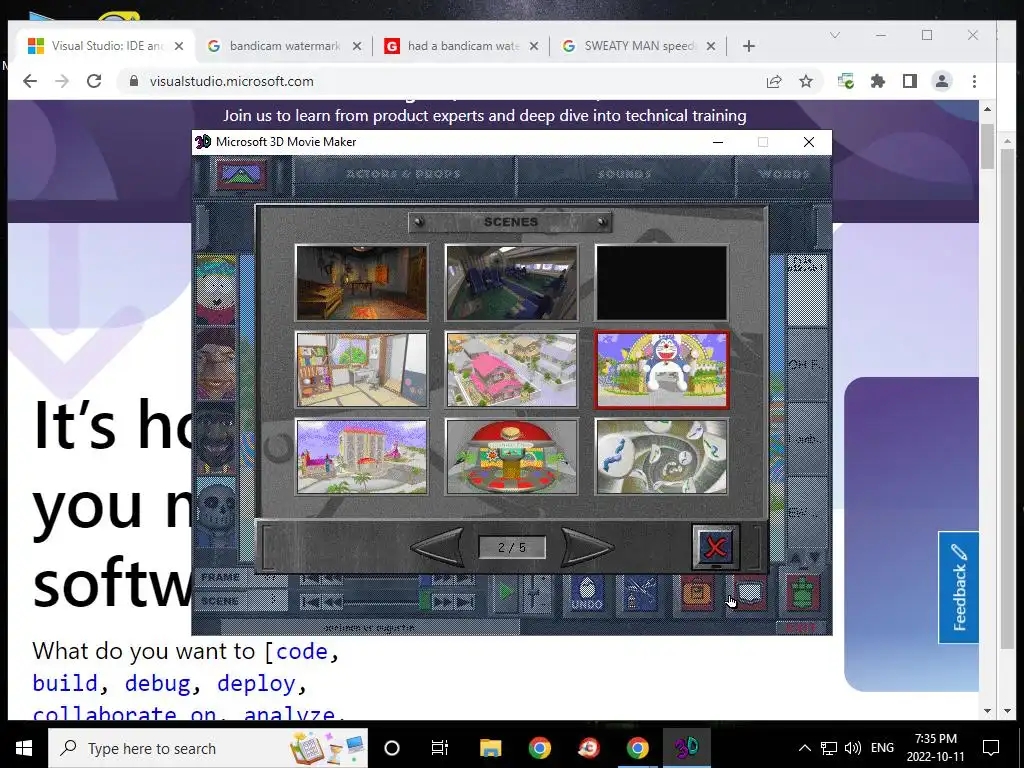The width and height of the screenshot is (1024, 768).
Task: Adjust the volume slider beside play button
Action: [x=535, y=592]
